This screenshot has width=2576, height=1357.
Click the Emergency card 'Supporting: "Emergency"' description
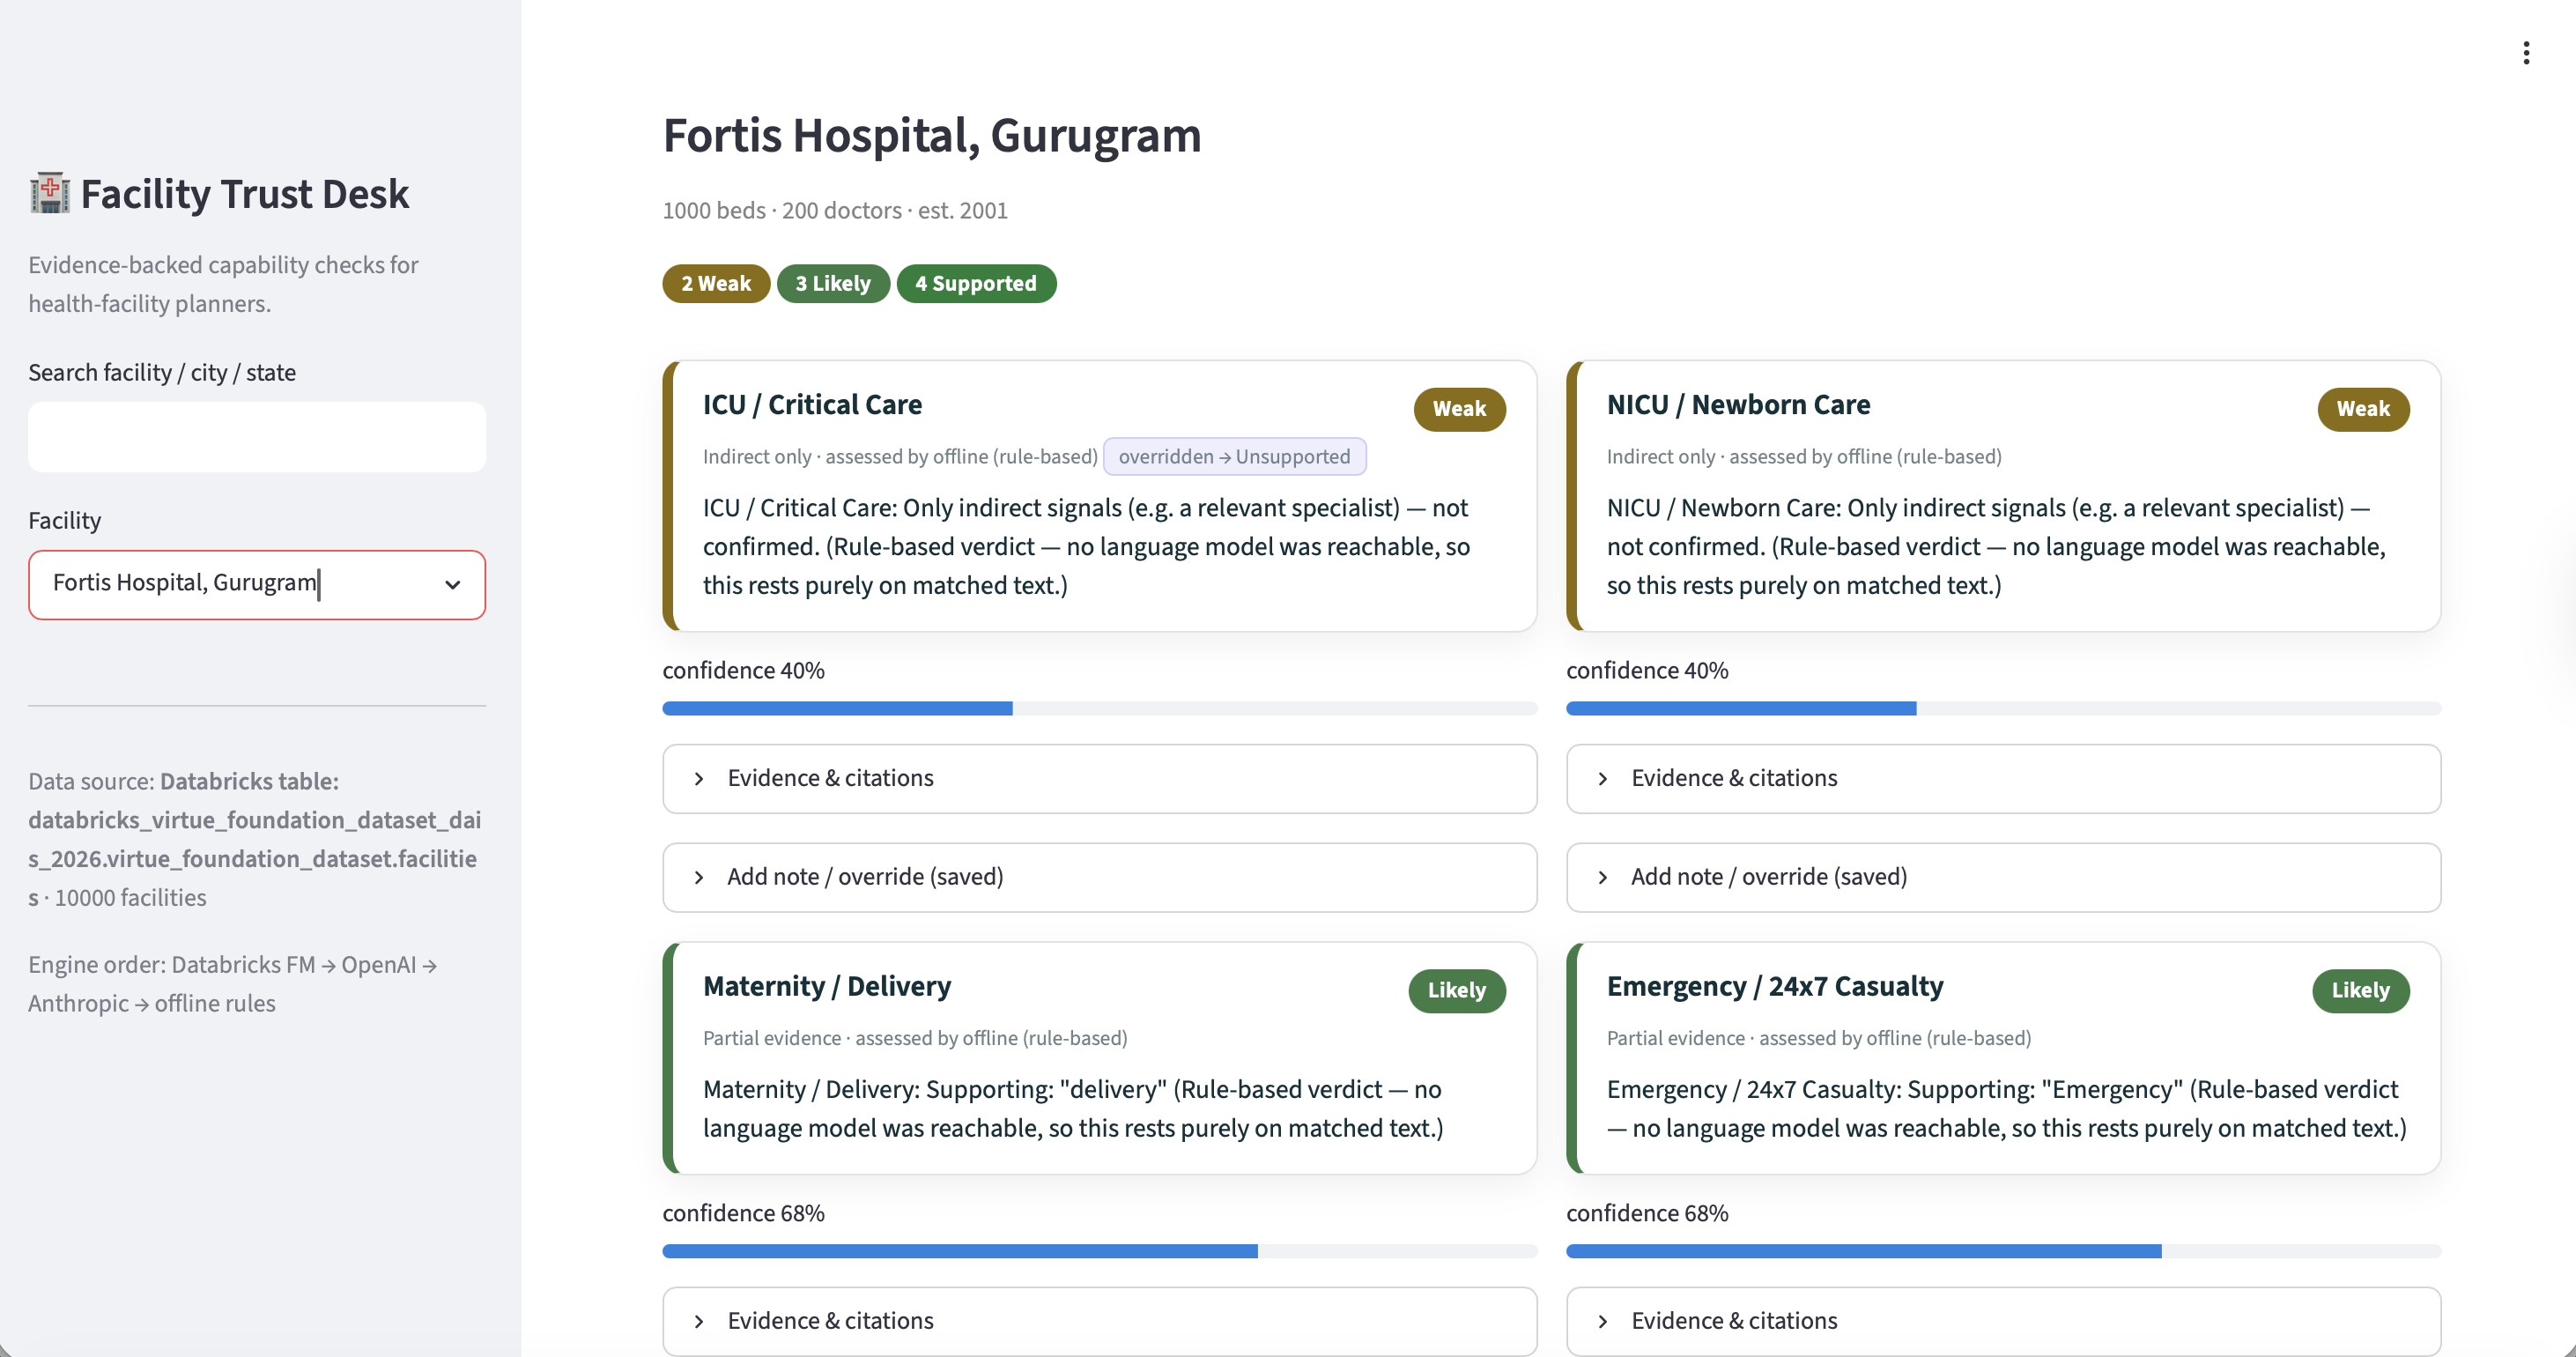[2007, 1109]
